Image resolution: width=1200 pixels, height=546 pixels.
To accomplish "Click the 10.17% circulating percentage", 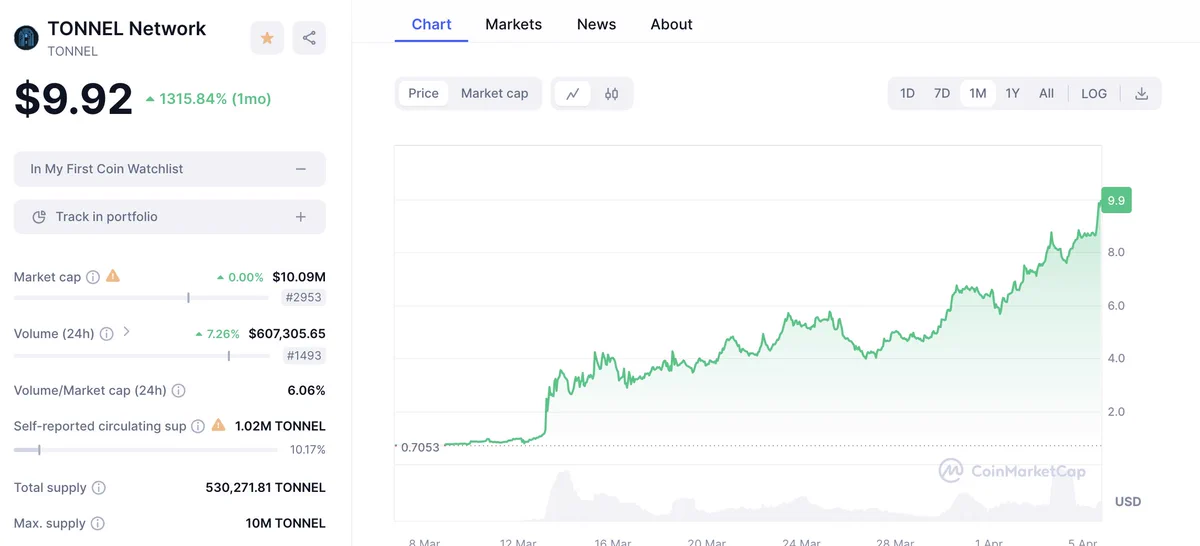I will (x=307, y=450).
